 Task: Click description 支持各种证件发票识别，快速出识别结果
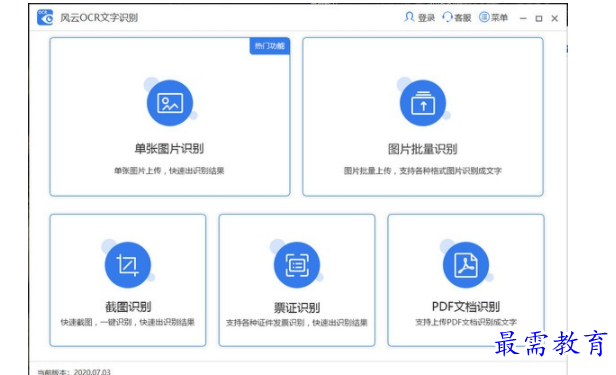coord(297,323)
